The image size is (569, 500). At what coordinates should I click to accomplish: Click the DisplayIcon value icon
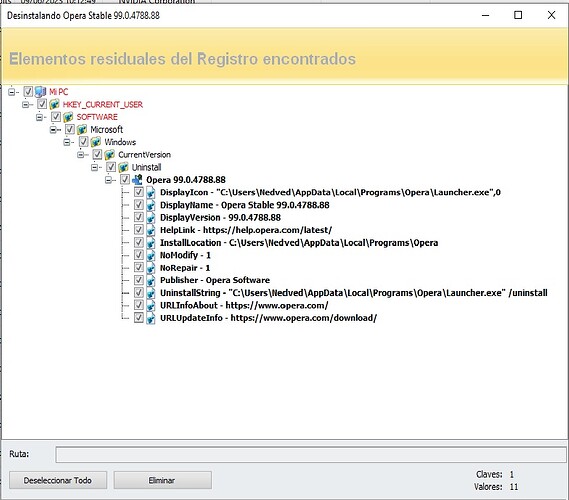click(151, 192)
